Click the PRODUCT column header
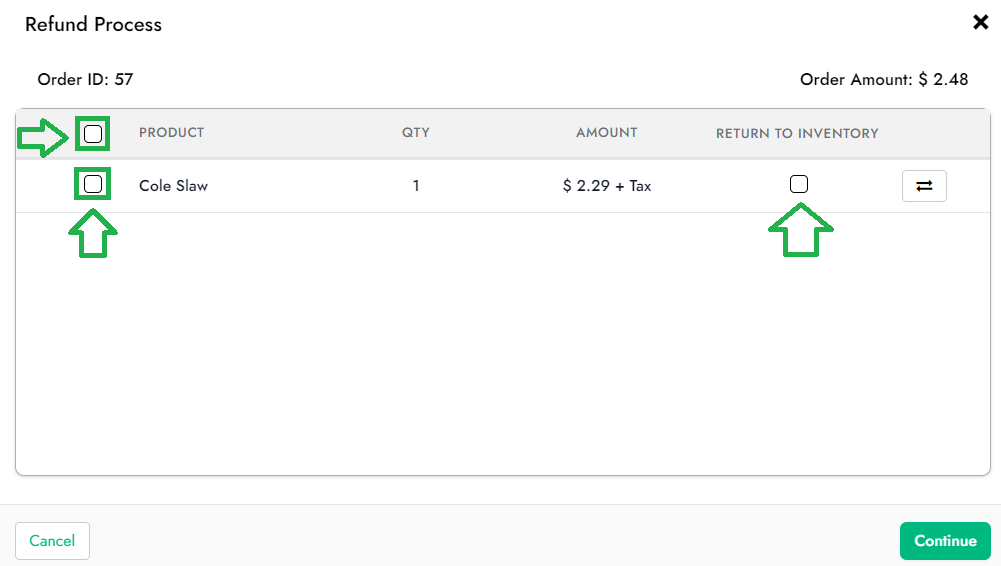1001x566 pixels. pyautogui.click(x=171, y=133)
